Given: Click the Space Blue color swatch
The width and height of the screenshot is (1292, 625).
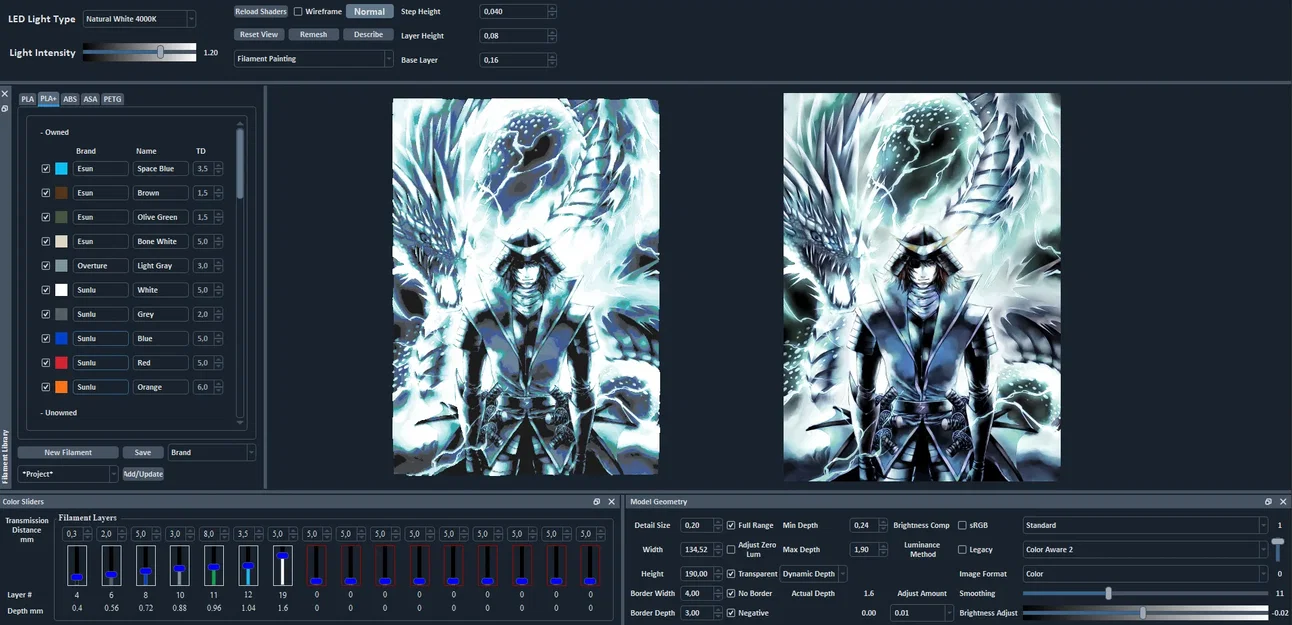Looking at the screenshot, I should point(61,169).
